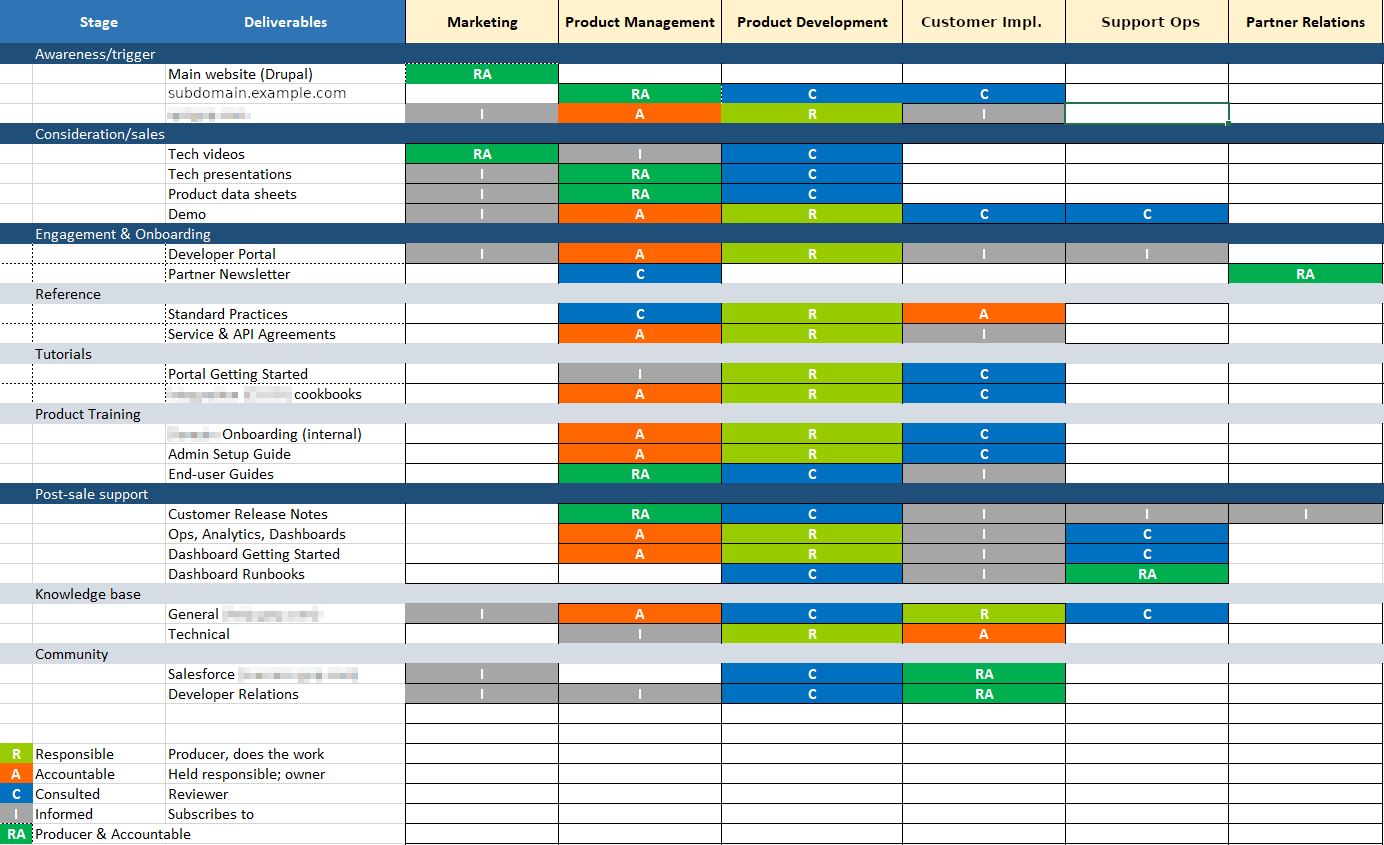Select Support Ops RA cell for Dashboard Runbooks
Viewport: 1384px width, 845px height.
[1147, 574]
